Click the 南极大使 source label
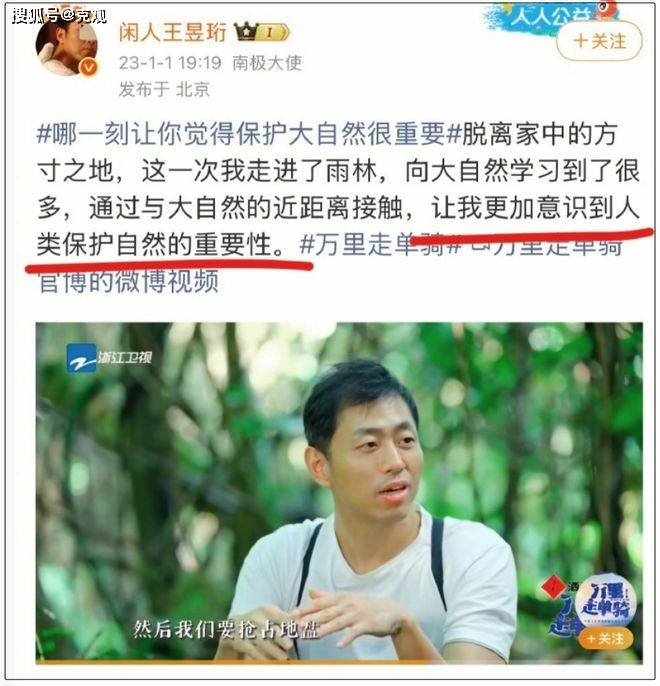 coord(267,63)
